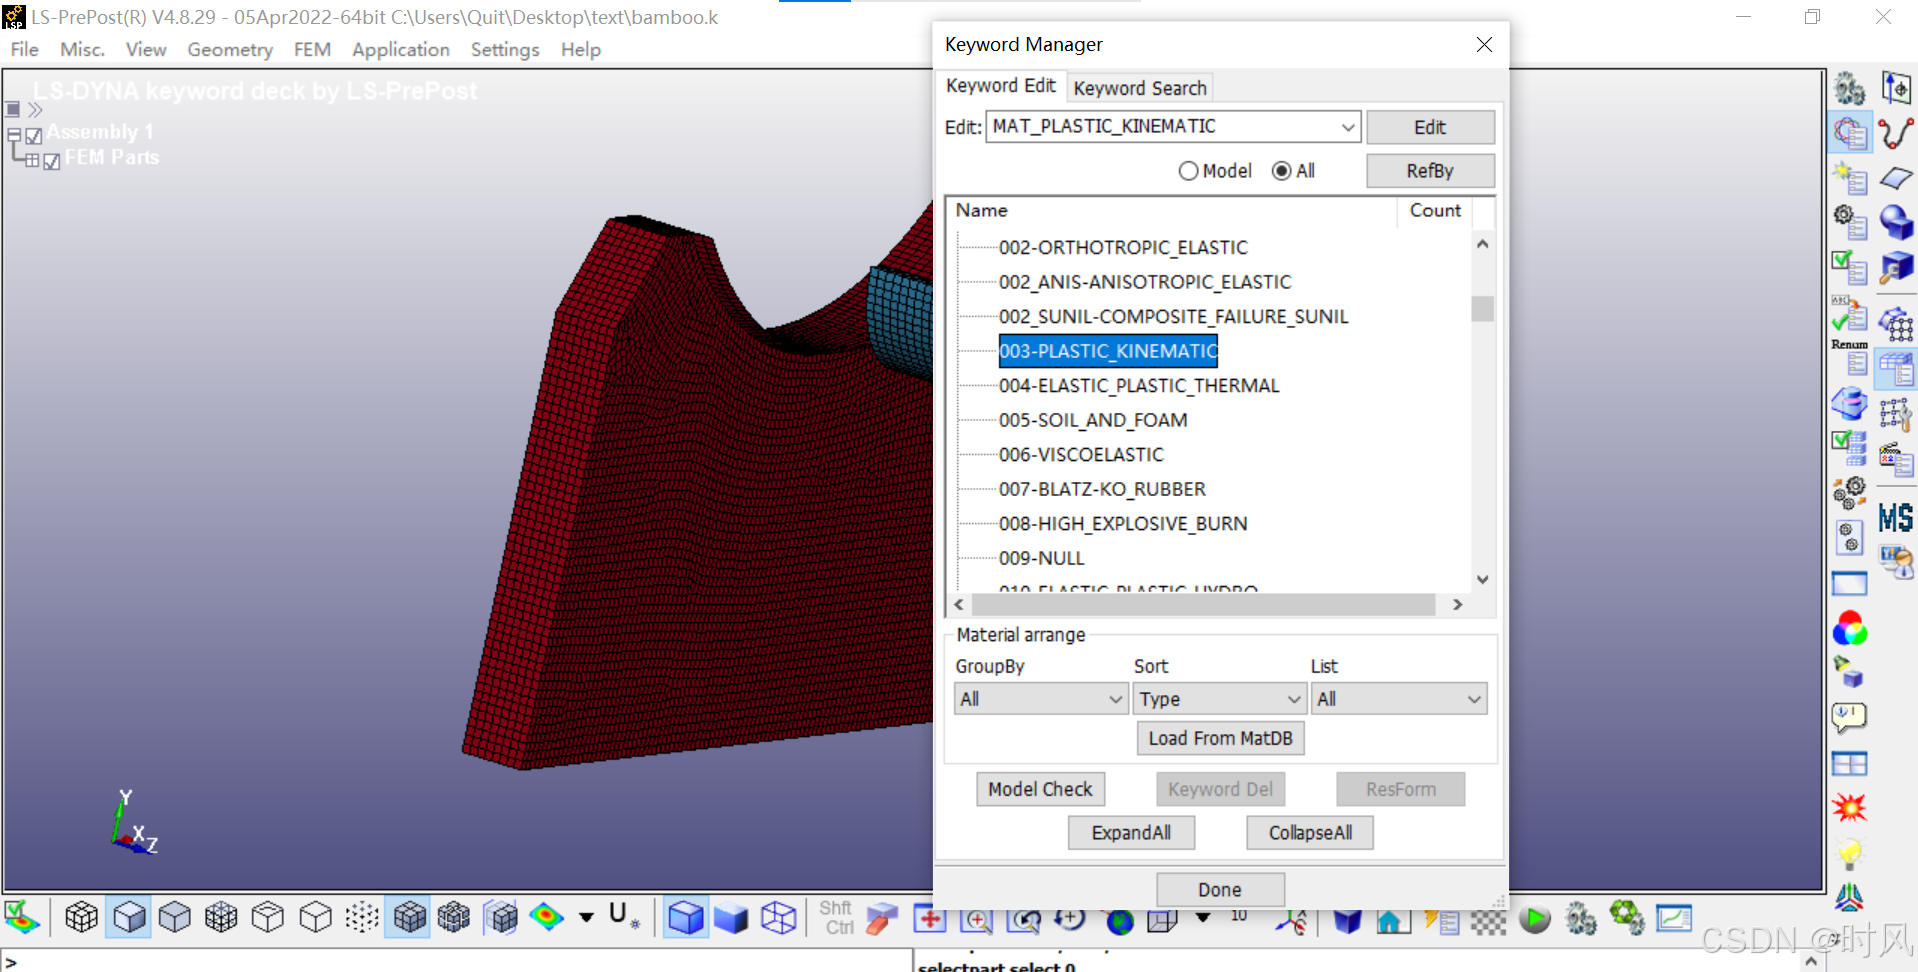Click the Model Check button

1040,789
